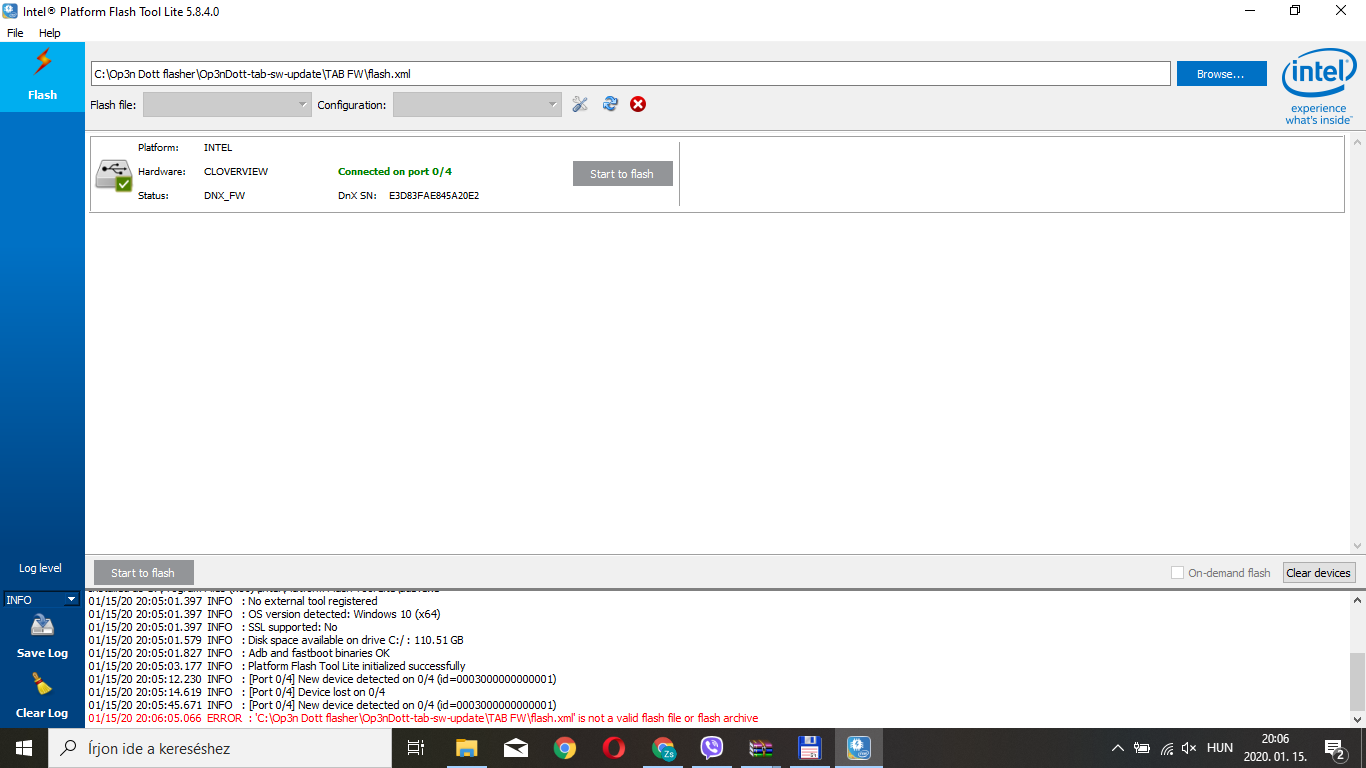Click the USB device connected icon

tap(114, 174)
